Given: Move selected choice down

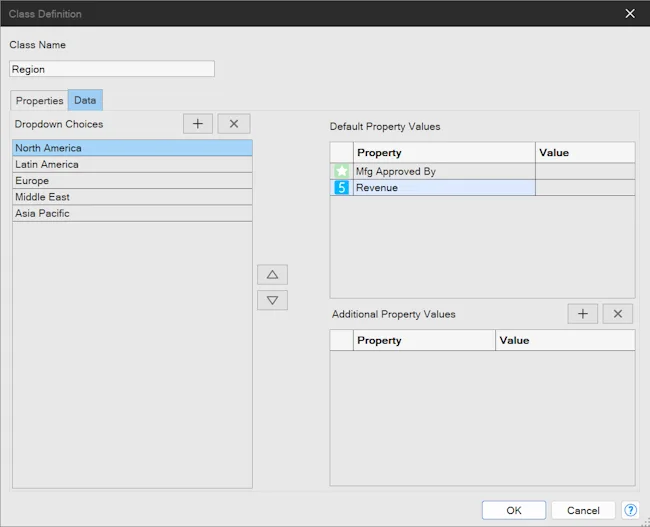Looking at the screenshot, I should pos(272,300).
